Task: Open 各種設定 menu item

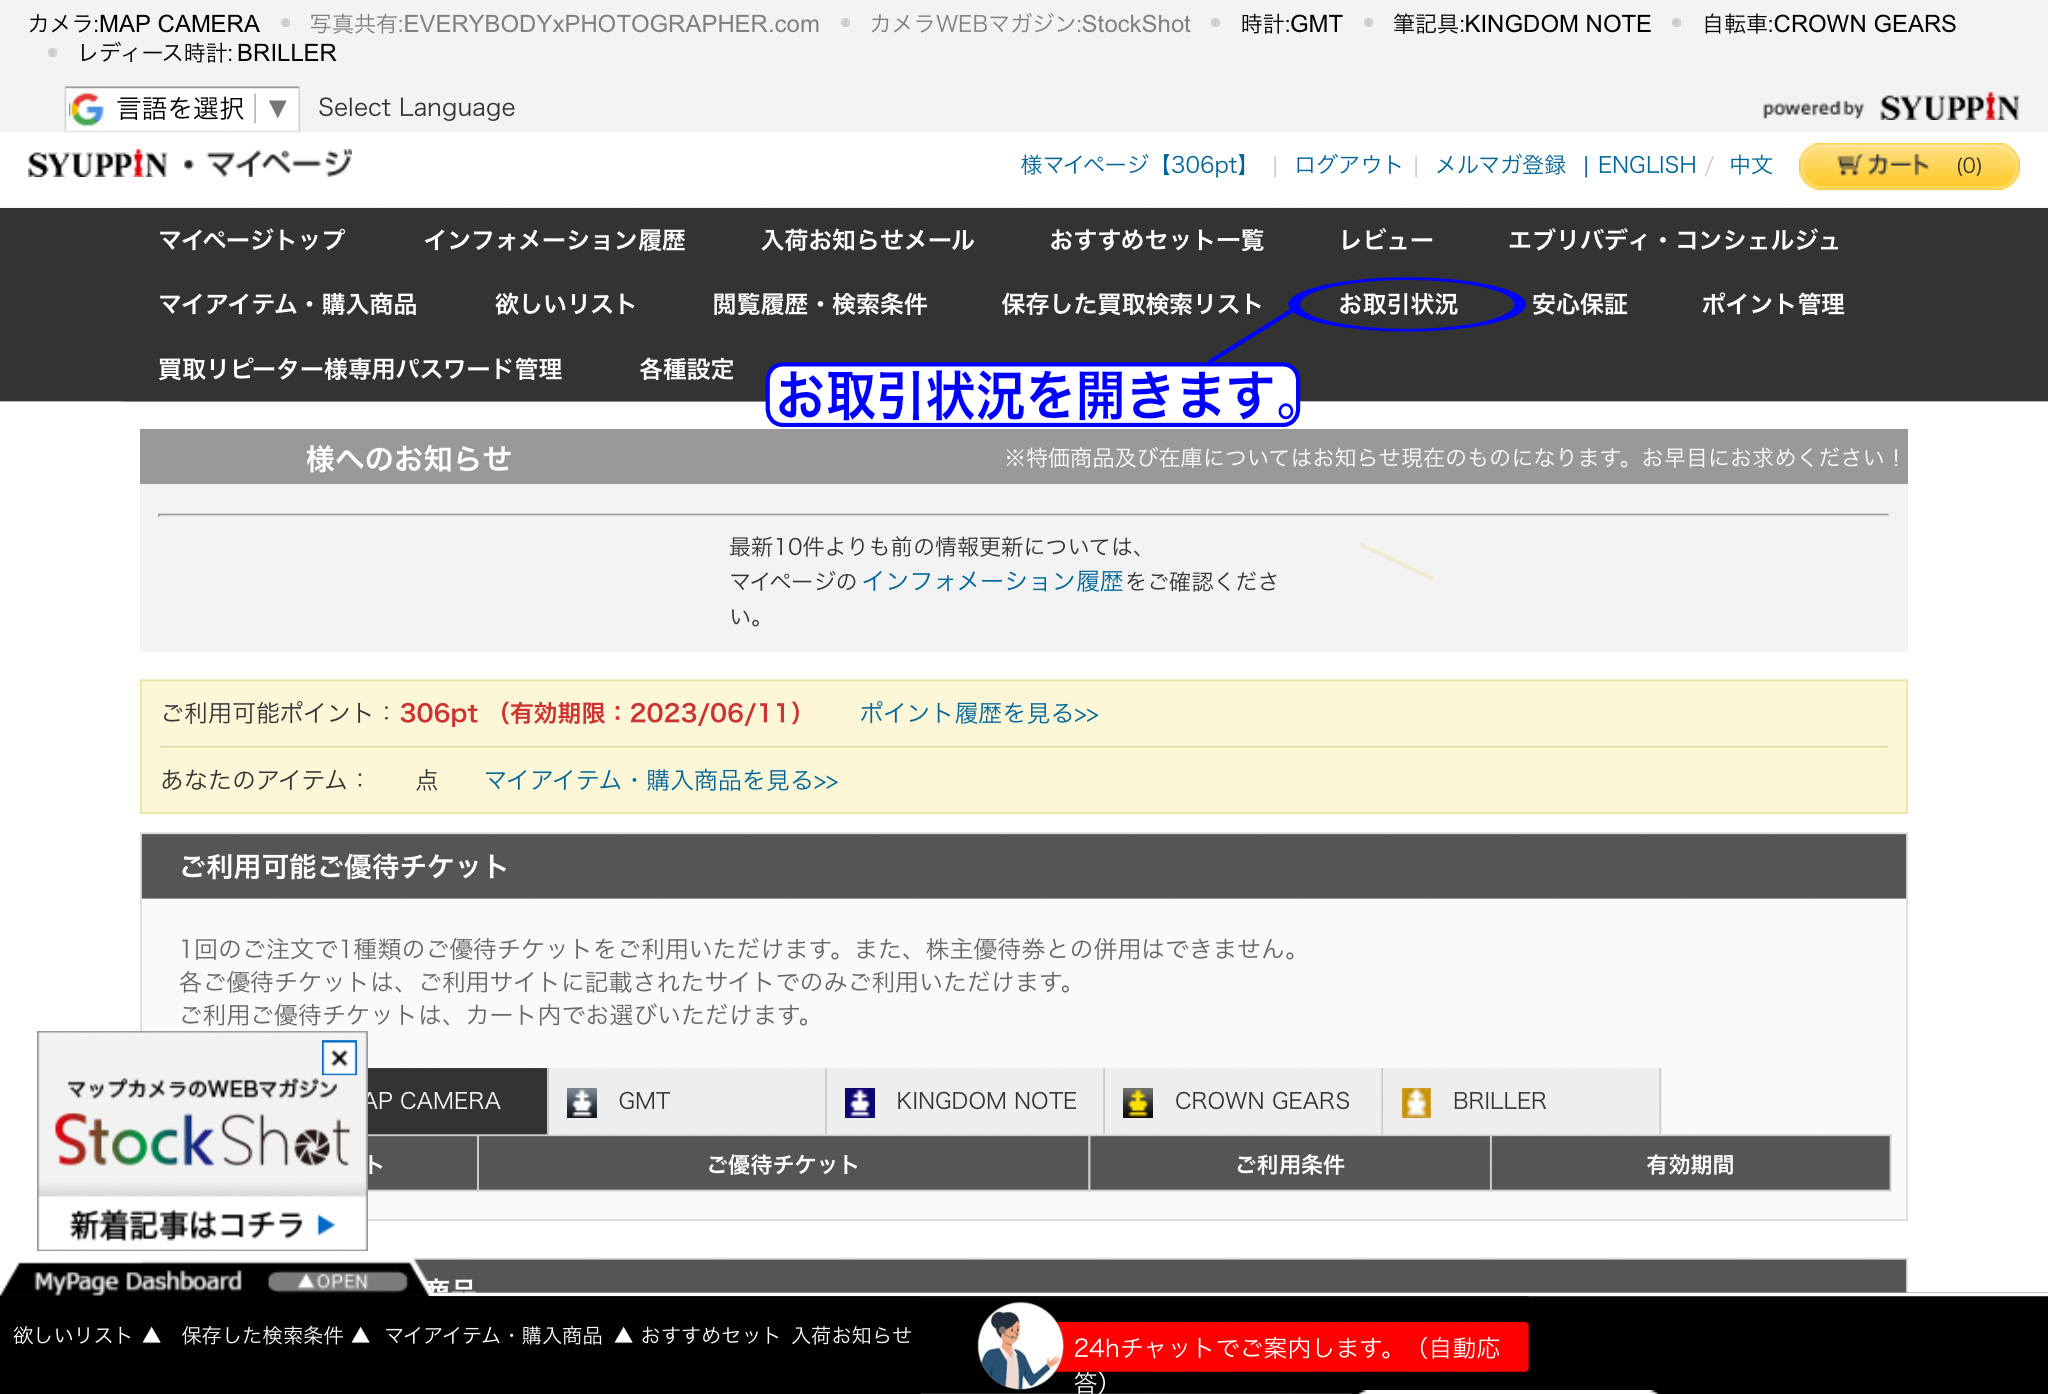Action: click(x=687, y=369)
